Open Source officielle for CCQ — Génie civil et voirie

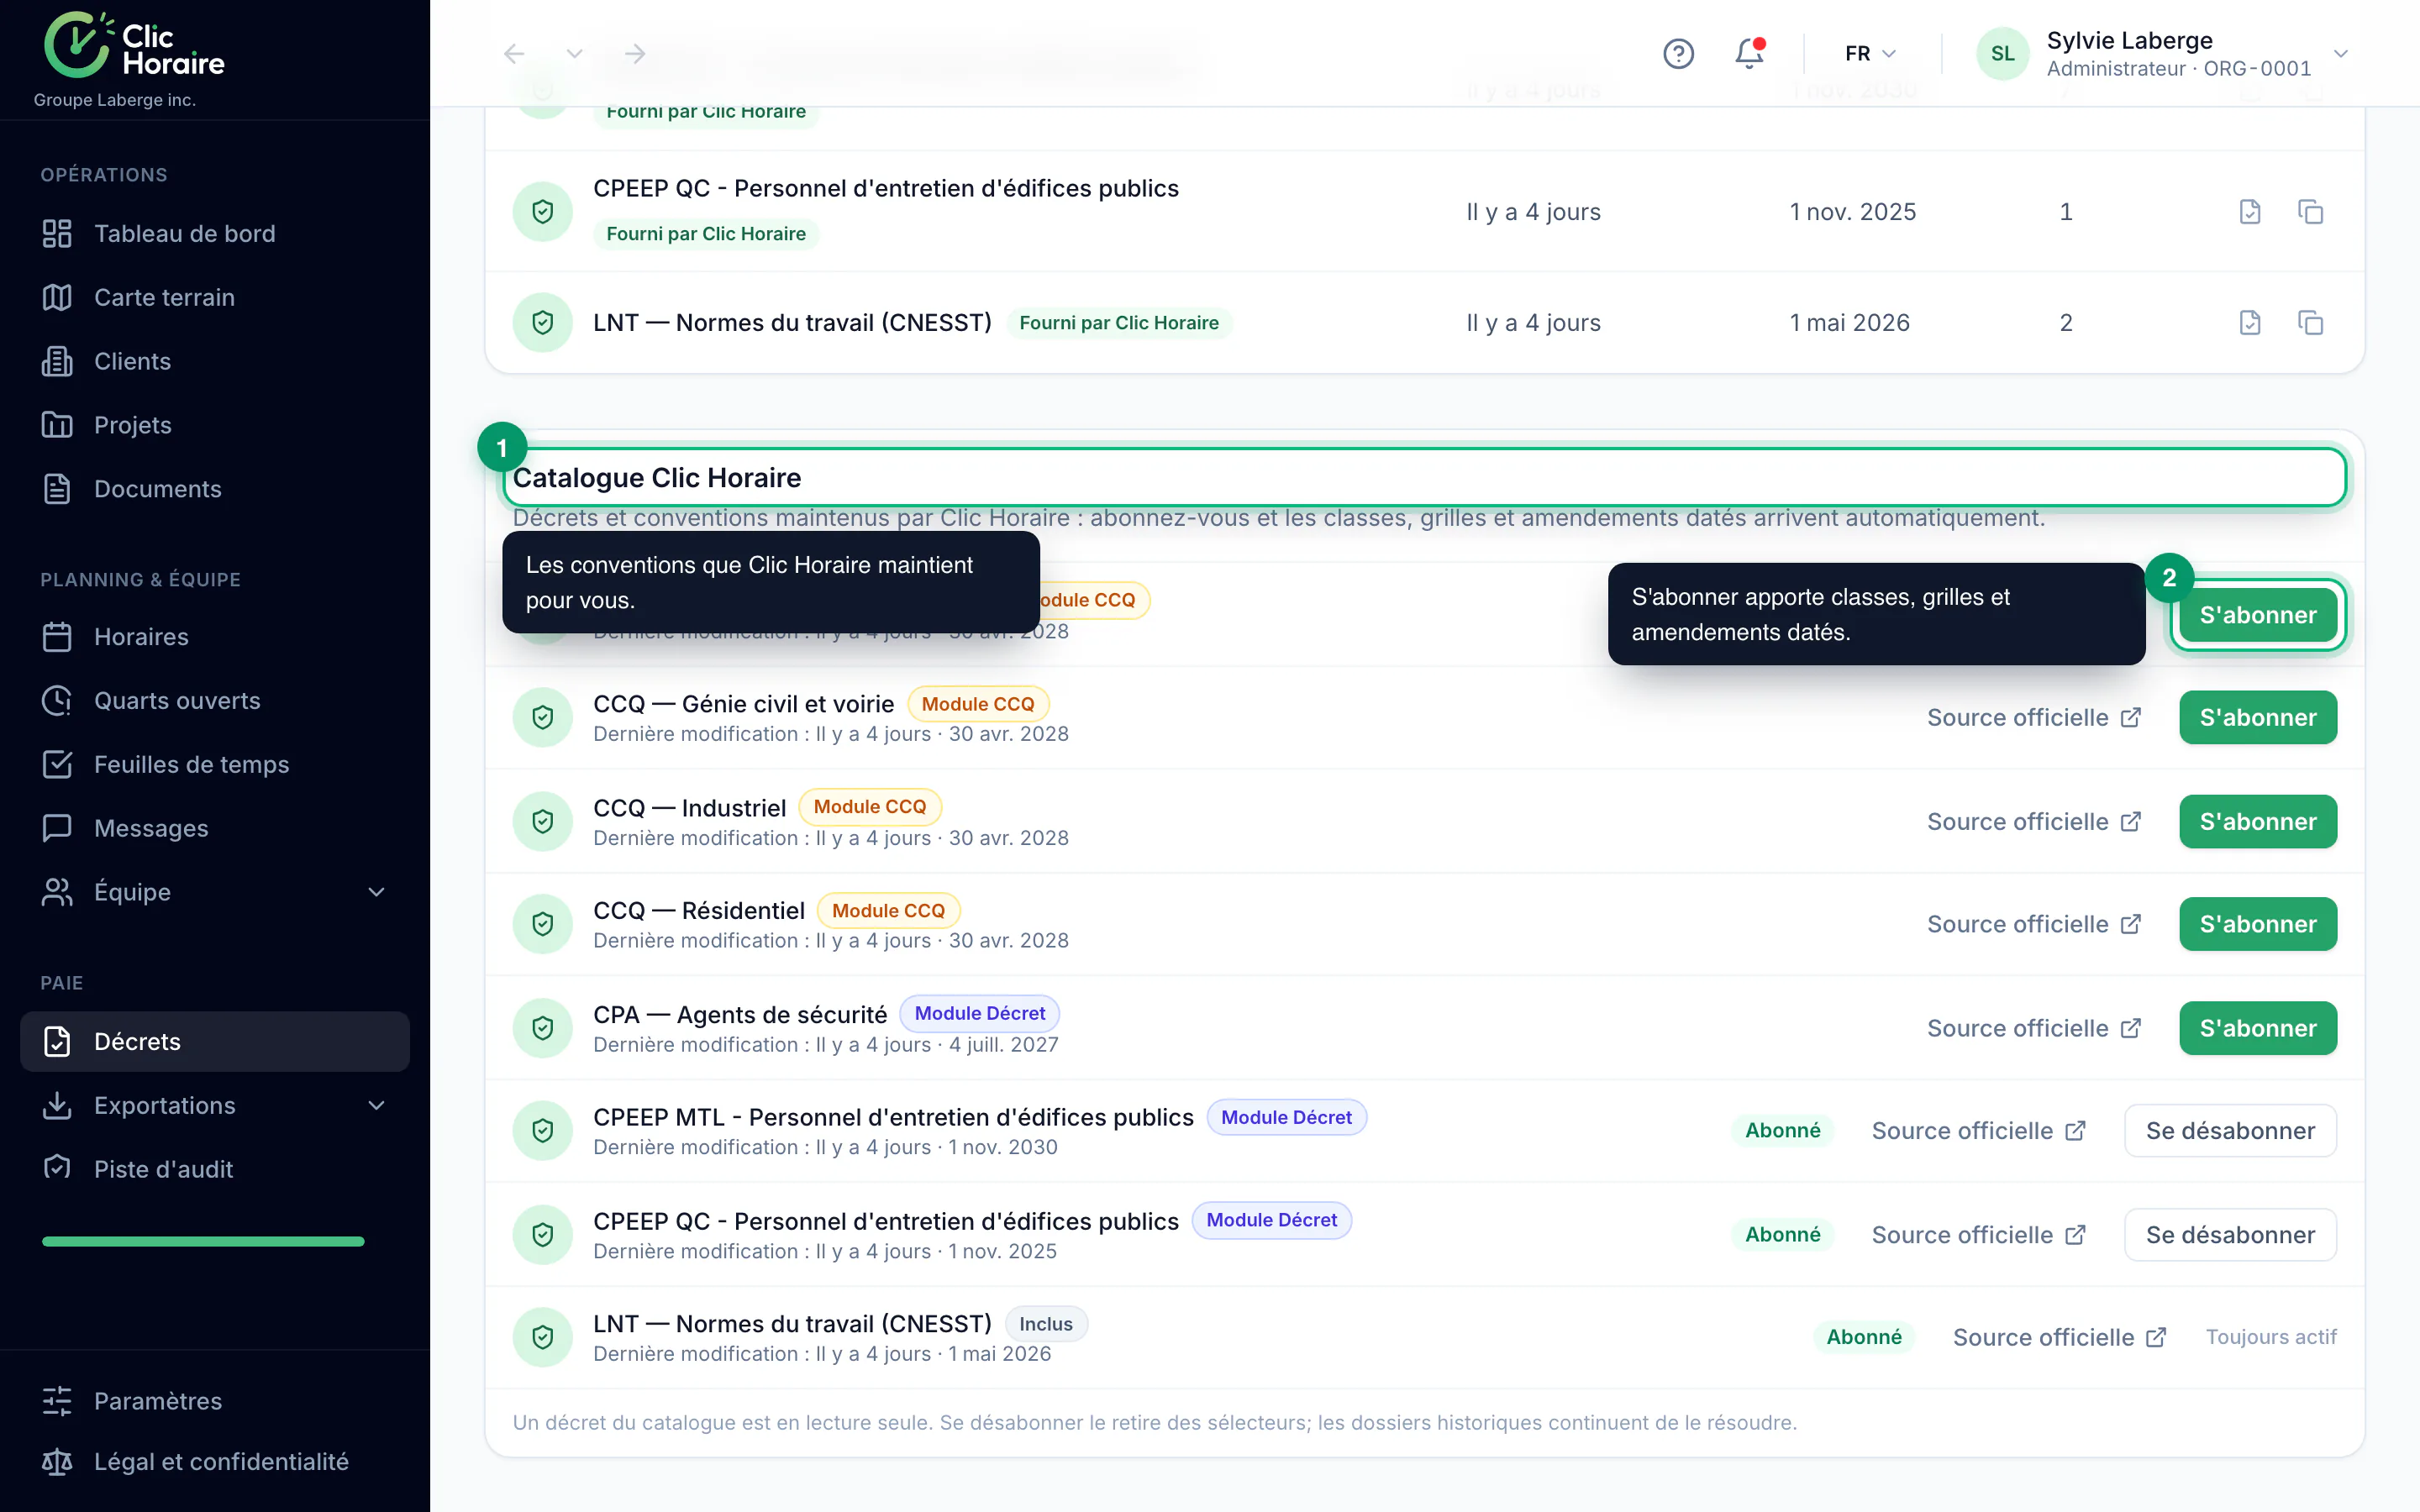2034,718
